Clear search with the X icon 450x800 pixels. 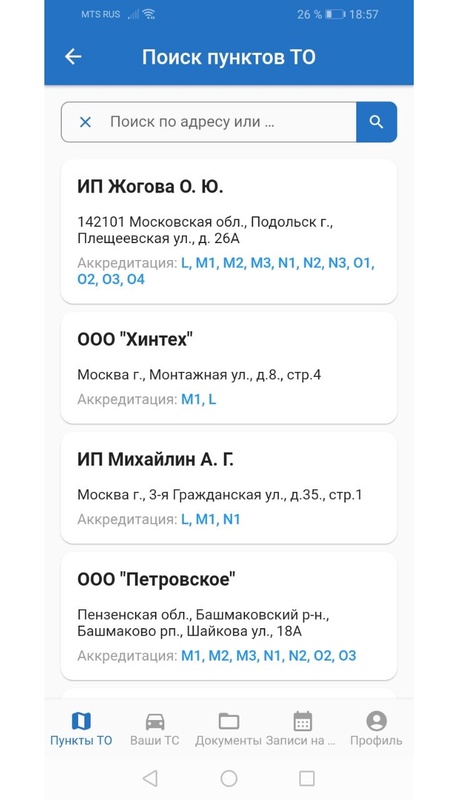[85, 122]
